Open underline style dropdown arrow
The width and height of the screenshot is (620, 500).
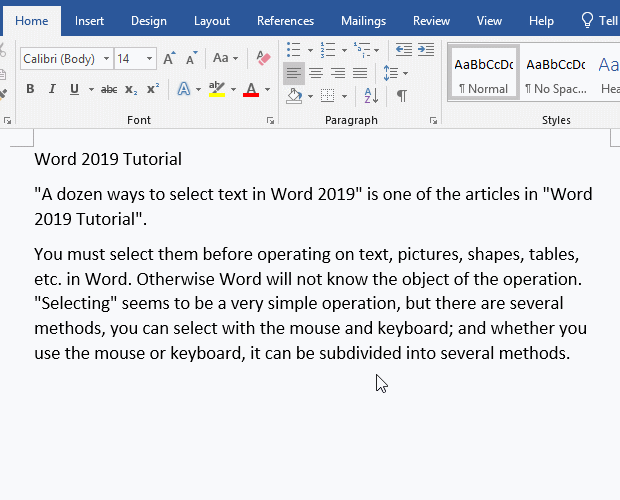pyautogui.click(x=91, y=89)
